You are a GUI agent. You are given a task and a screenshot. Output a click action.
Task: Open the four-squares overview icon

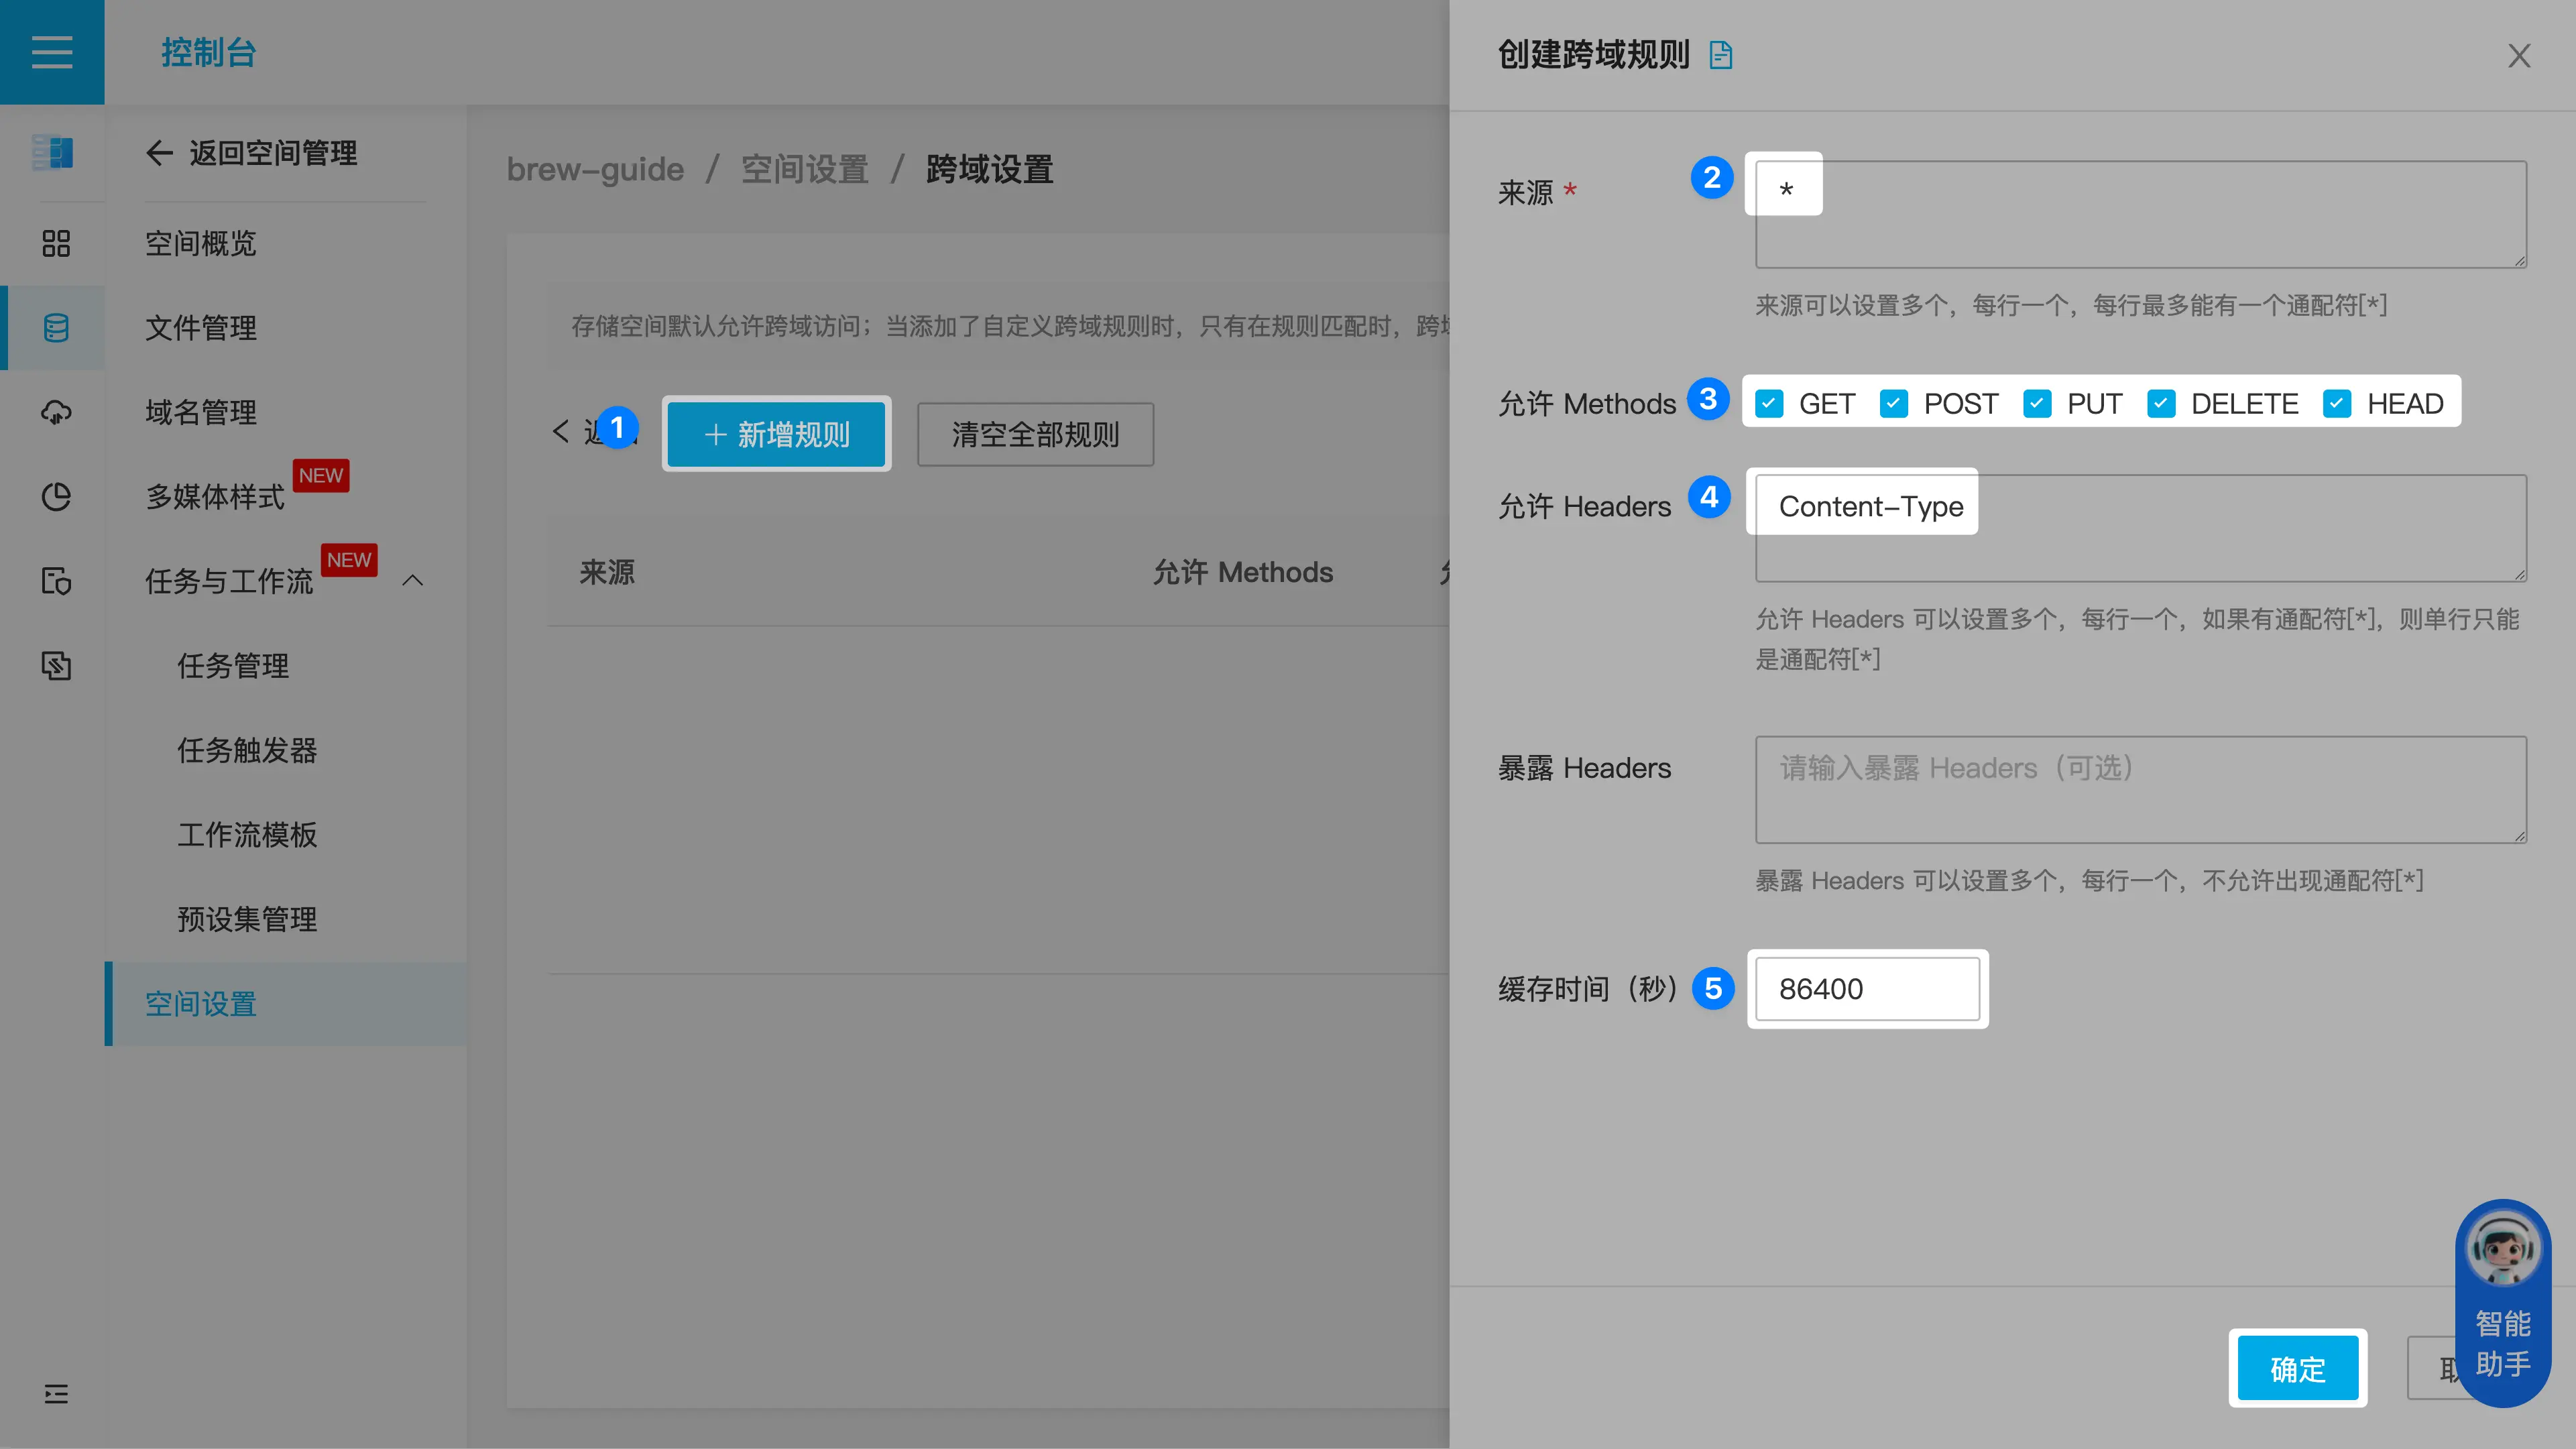(x=56, y=243)
